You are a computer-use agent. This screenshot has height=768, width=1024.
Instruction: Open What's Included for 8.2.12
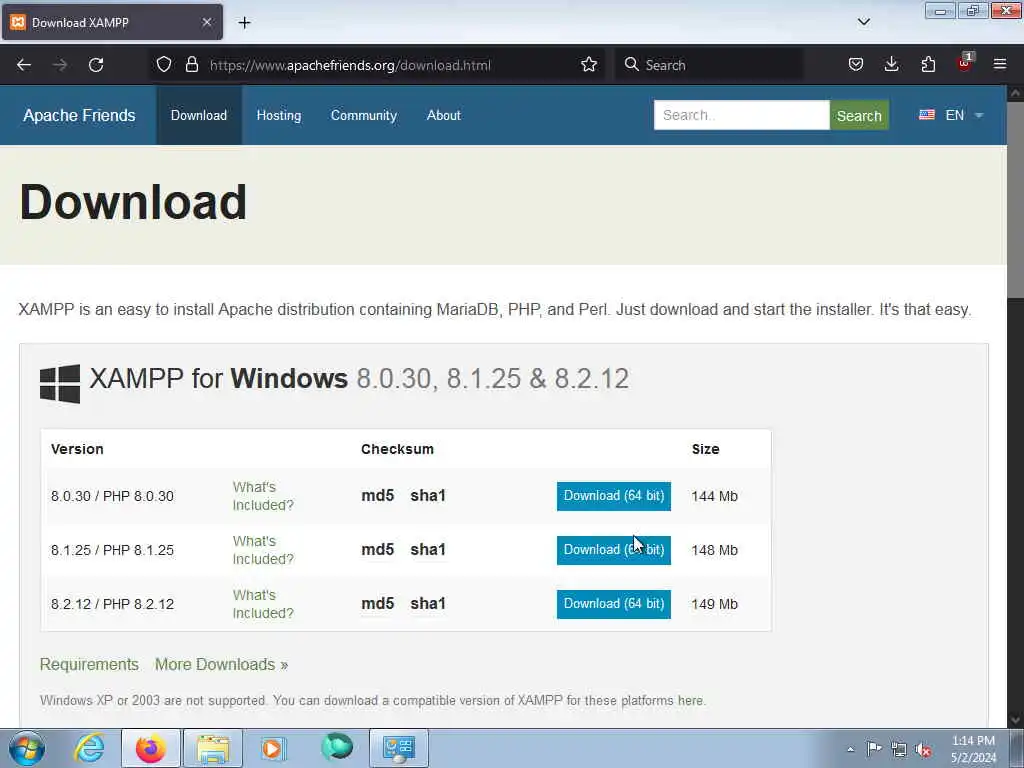[263, 604]
